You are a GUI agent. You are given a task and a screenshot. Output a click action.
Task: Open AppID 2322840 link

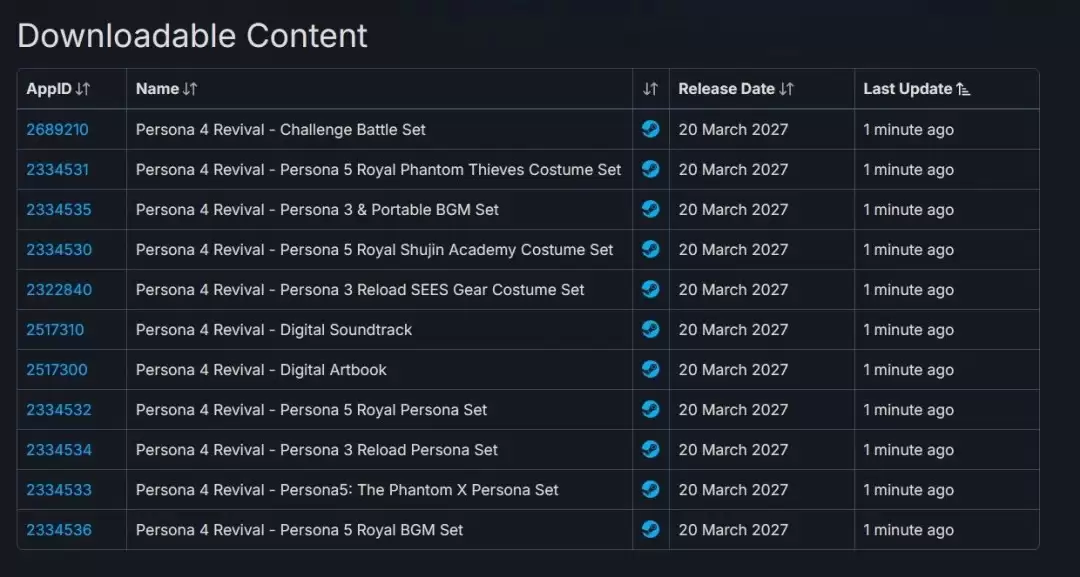[x=58, y=290]
